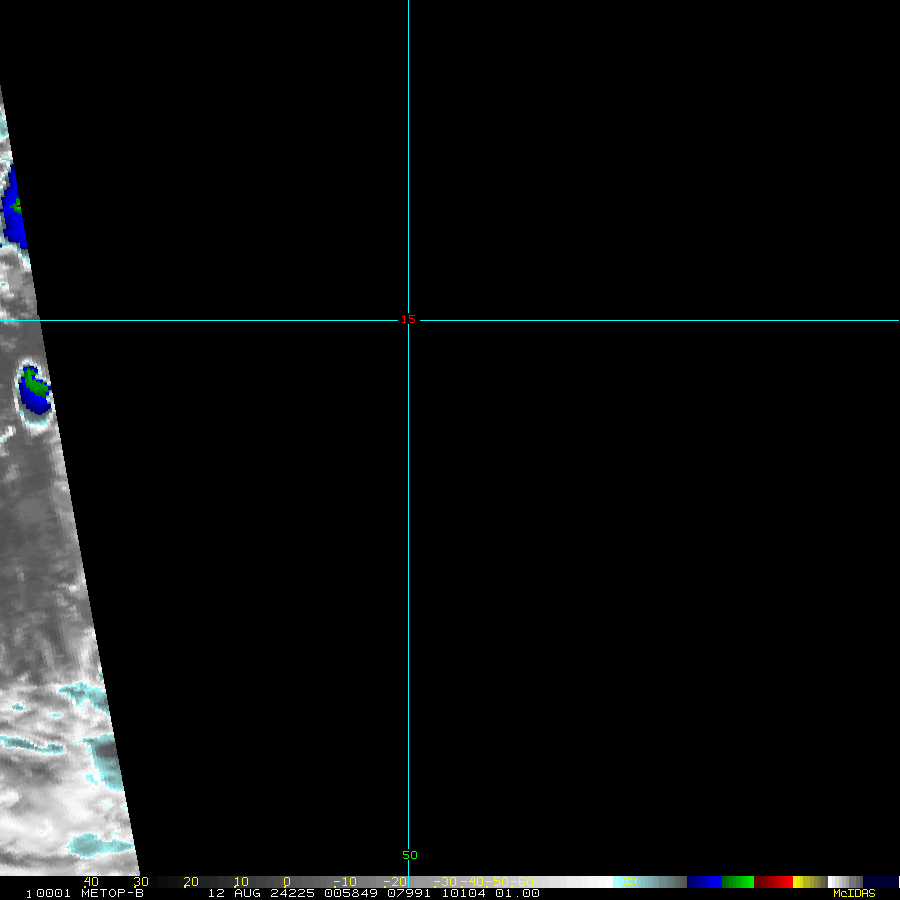This screenshot has width=900, height=900.
Task: Click the dark red segment of the color bar
Action: (x=773, y=882)
